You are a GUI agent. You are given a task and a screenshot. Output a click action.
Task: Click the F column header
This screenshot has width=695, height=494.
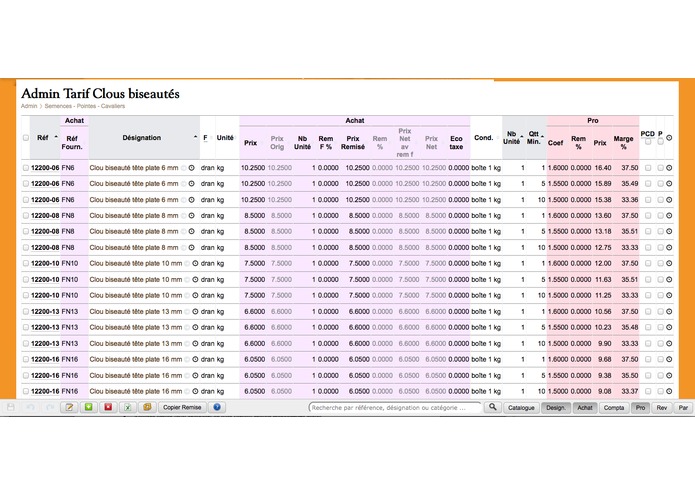(205, 138)
